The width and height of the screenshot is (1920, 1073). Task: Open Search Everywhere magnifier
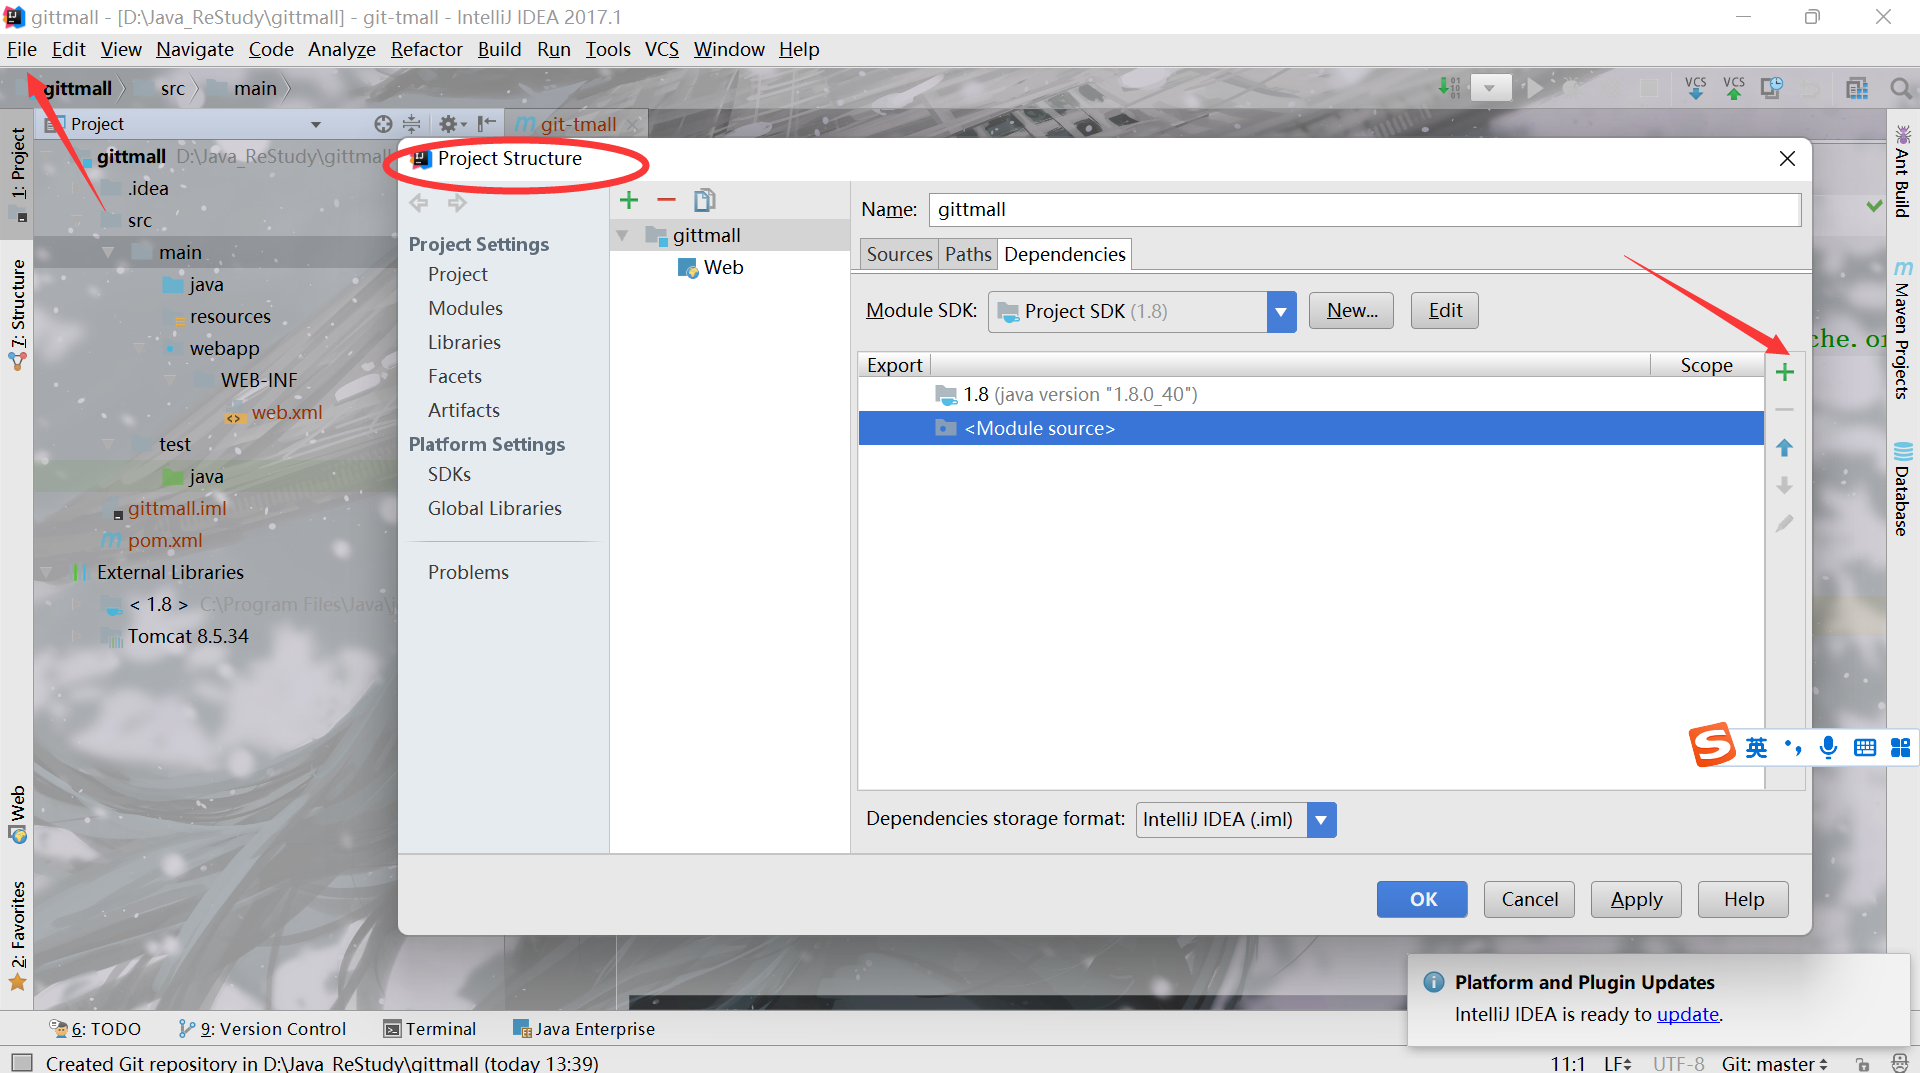1901,88
